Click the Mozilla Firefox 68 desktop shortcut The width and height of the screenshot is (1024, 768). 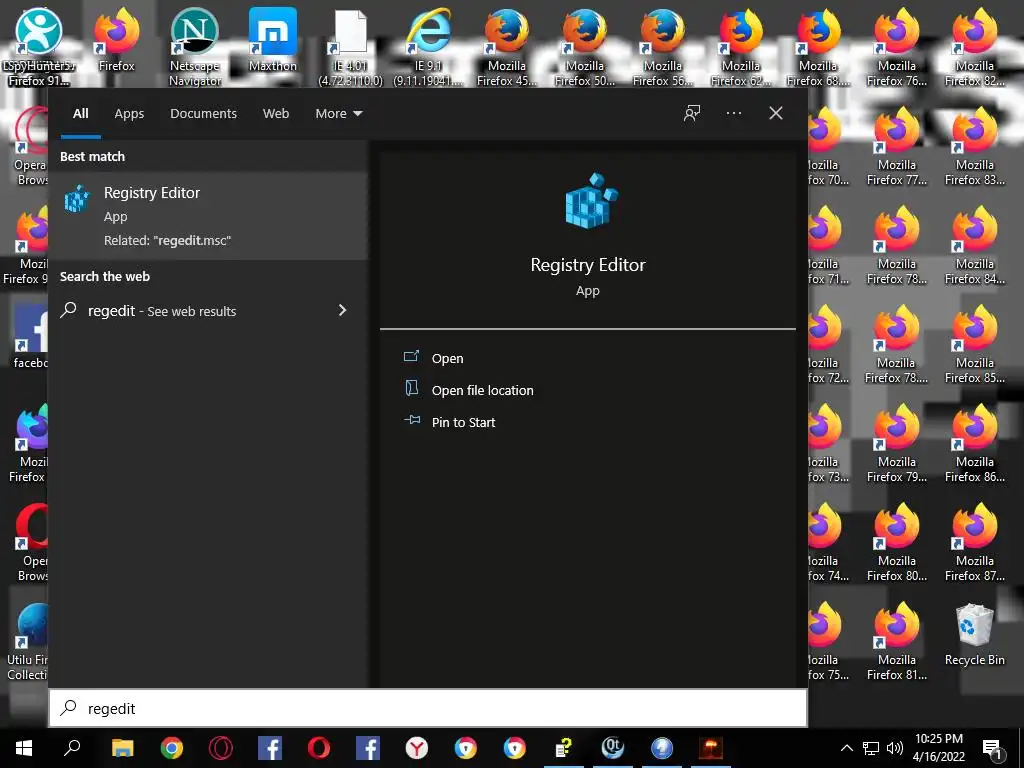pyautogui.click(x=818, y=47)
